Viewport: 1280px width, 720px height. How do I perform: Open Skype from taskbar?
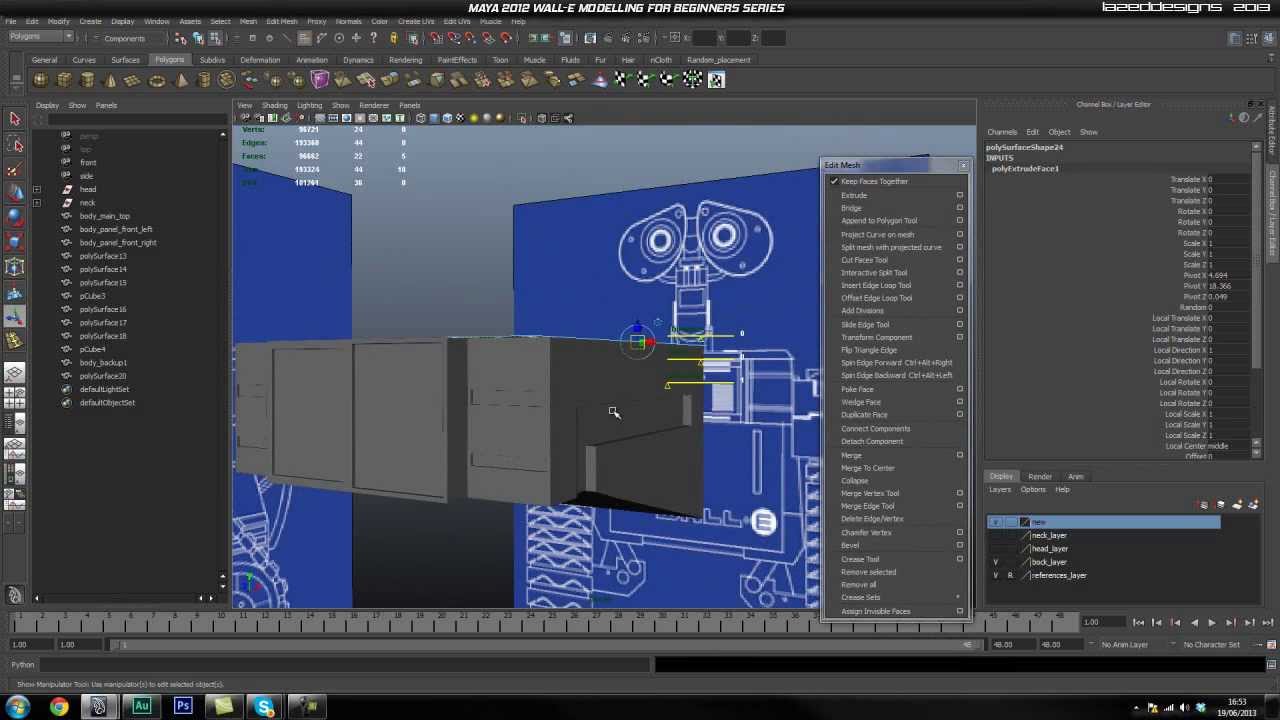(264, 707)
